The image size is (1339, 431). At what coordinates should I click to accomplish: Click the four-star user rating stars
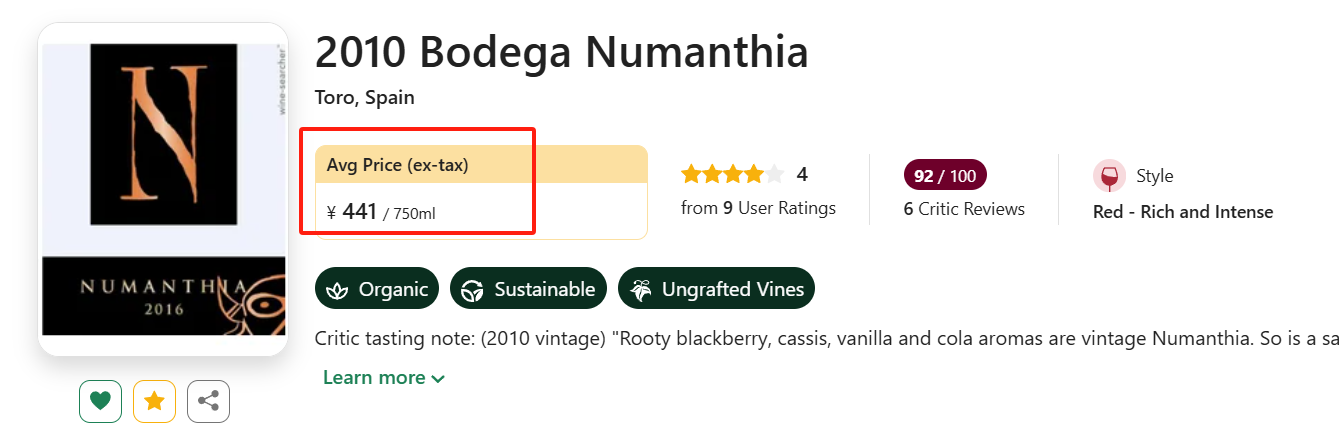[733, 175]
